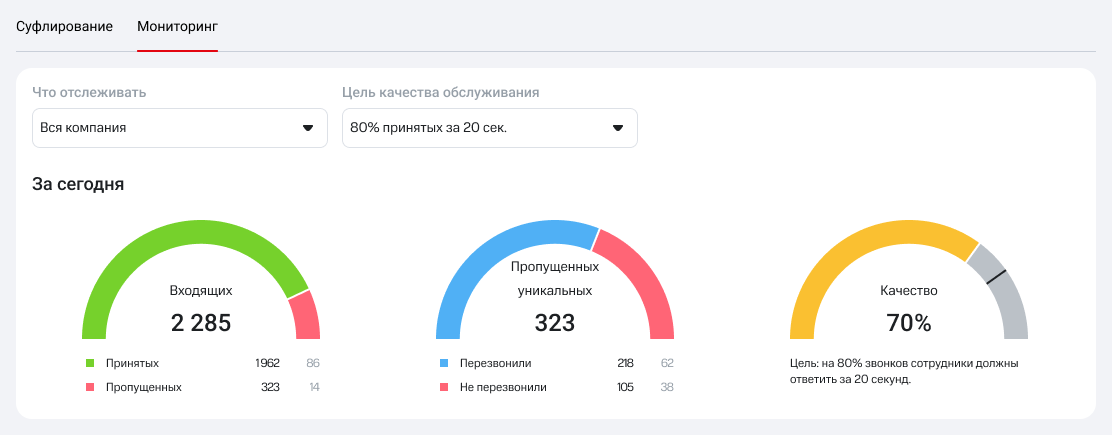Click the 2 285 incoming calls total
Screen dimensions: 1112x435
click(x=201, y=323)
